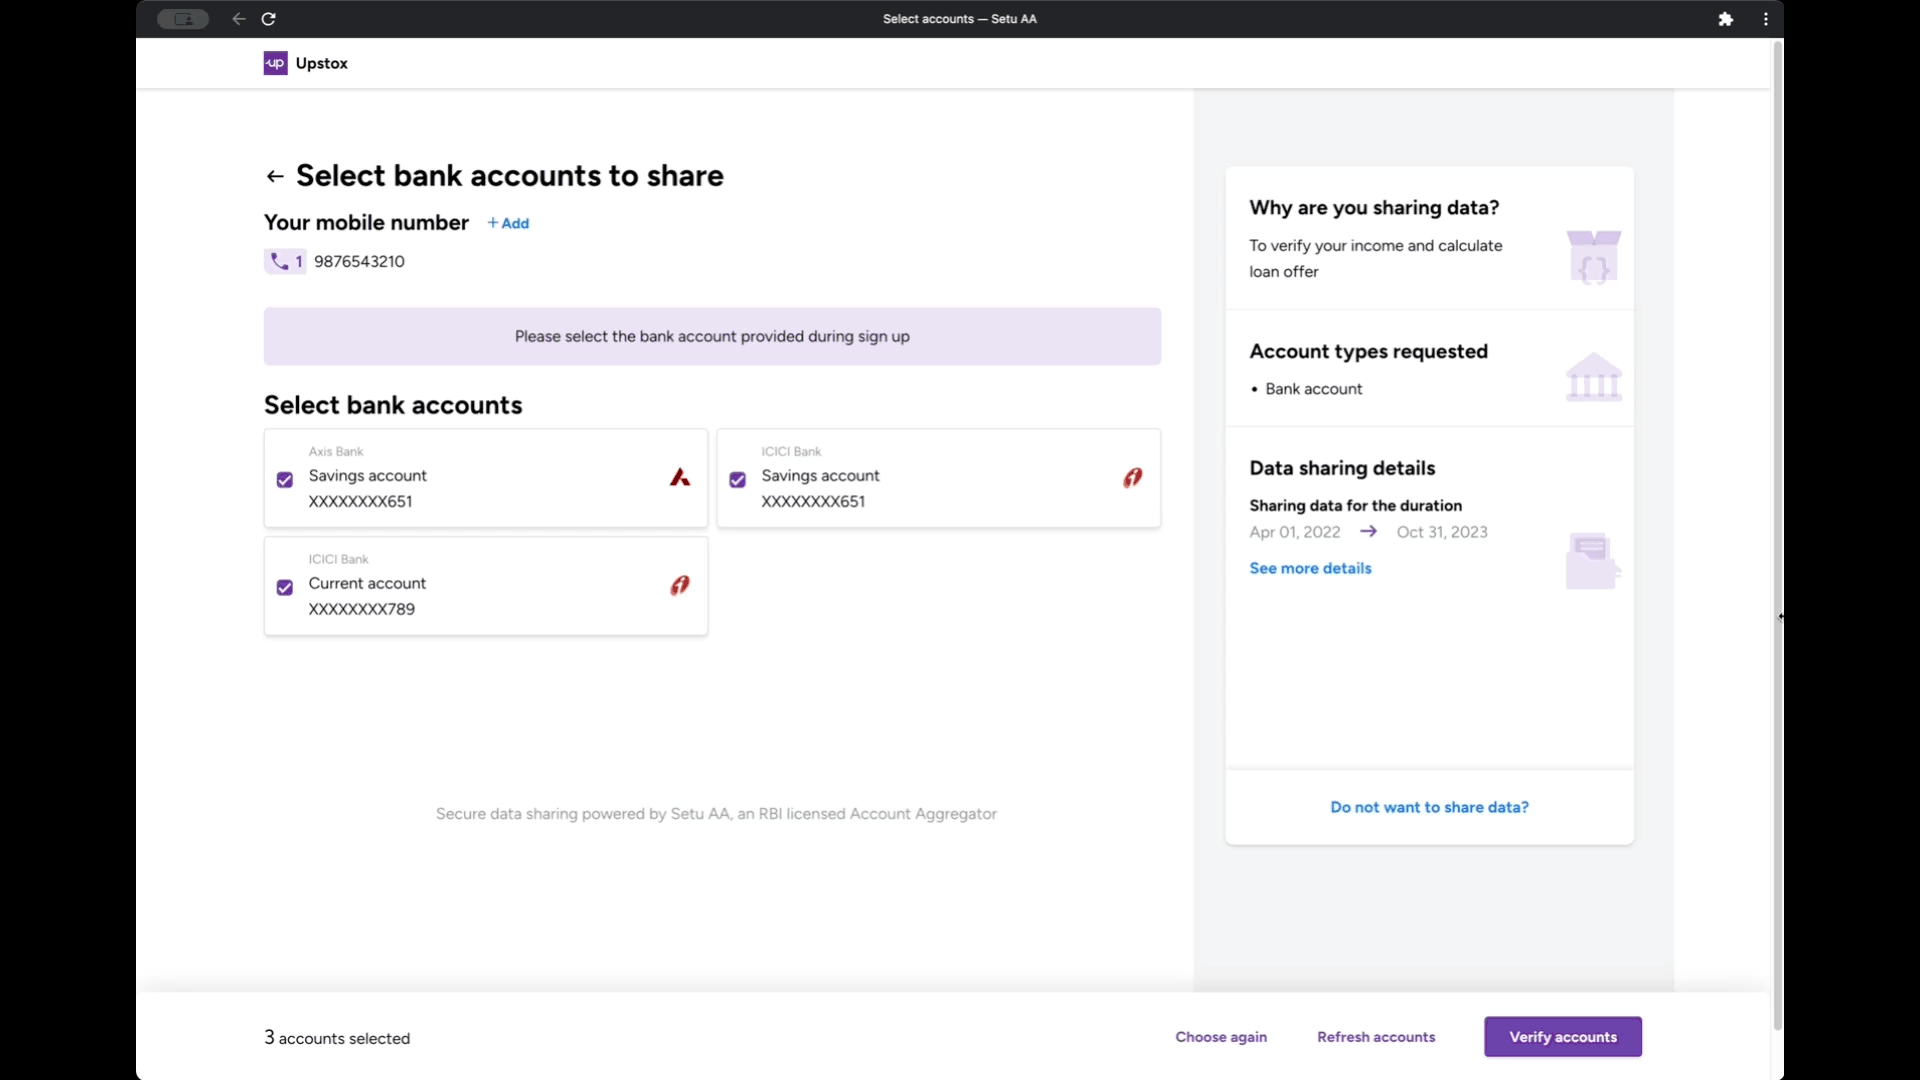Image resolution: width=1920 pixels, height=1080 pixels.
Task: Click Refresh accounts
Action: (x=1376, y=1037)
